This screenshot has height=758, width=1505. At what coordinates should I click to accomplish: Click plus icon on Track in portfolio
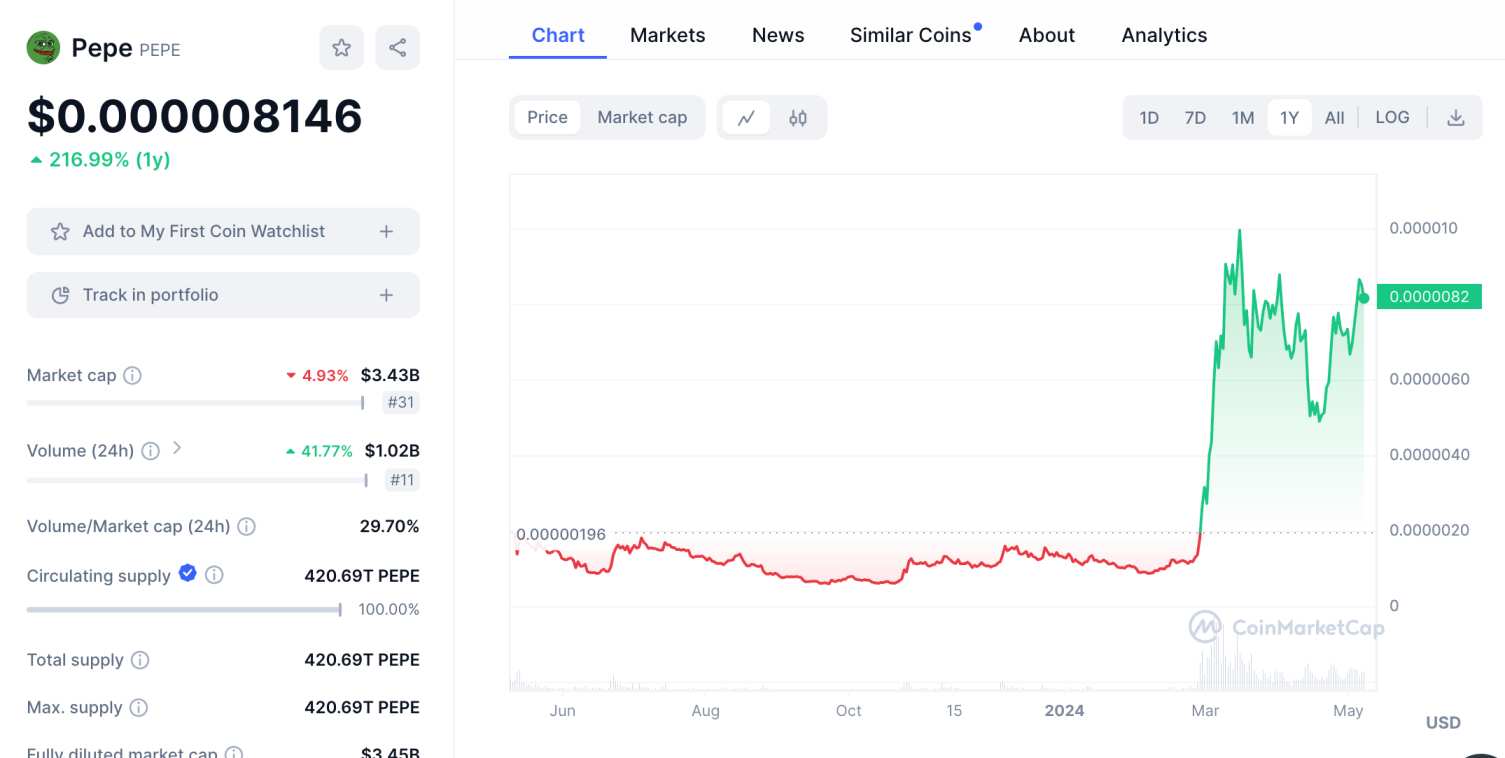click(x=386, y=296)
